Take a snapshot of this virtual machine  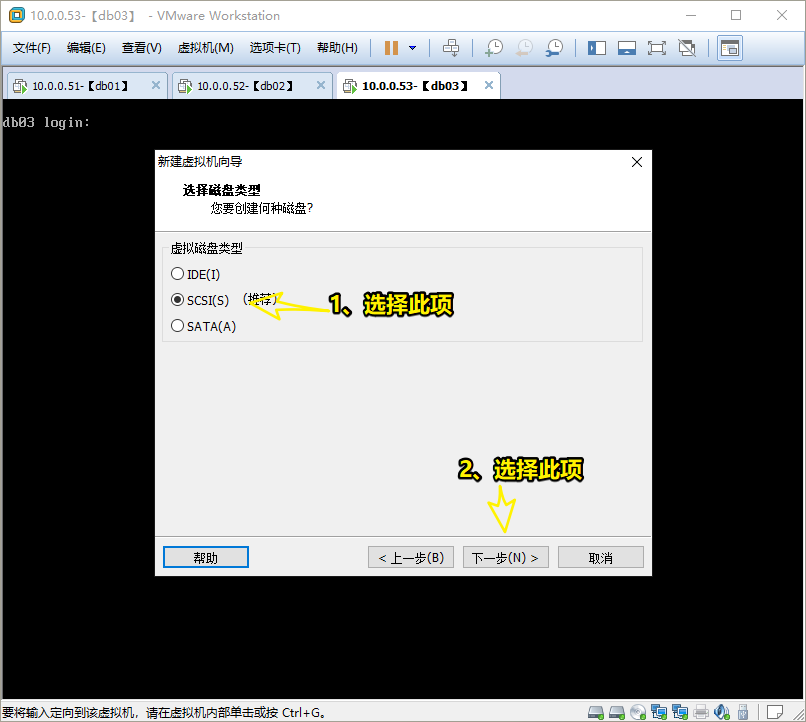(493, 48)
